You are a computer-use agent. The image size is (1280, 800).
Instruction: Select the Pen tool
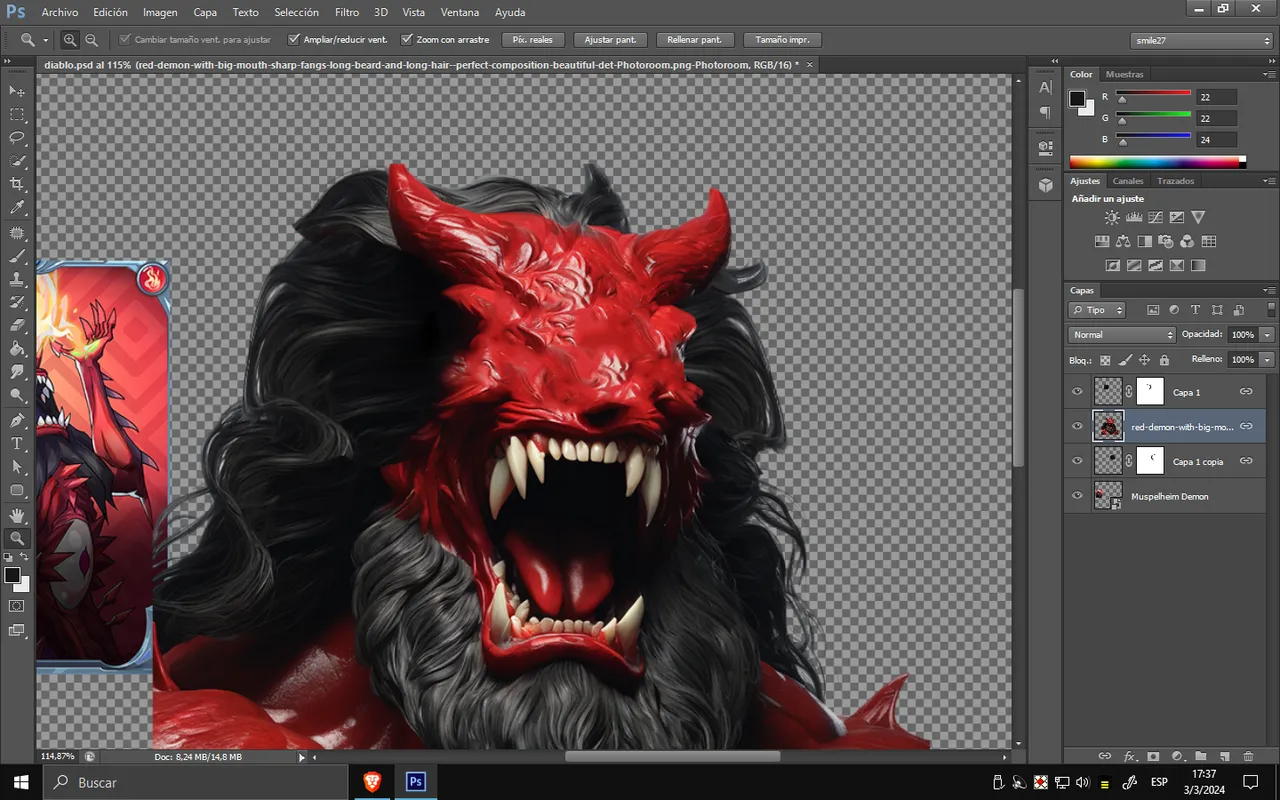(x=17, y=420)
